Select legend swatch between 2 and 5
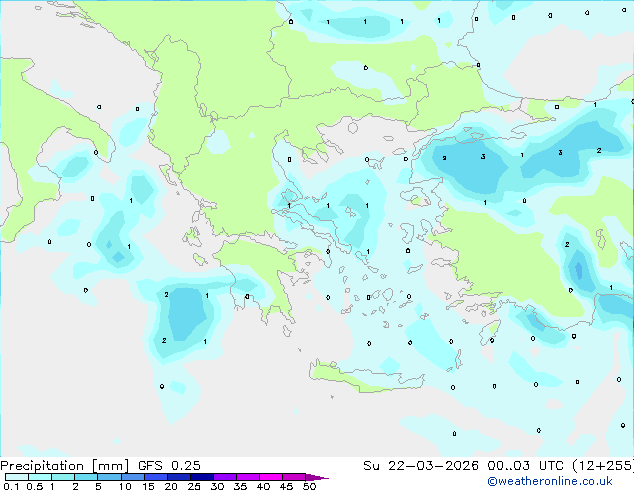This screenshot has height=490, width=634. [86, 477]
